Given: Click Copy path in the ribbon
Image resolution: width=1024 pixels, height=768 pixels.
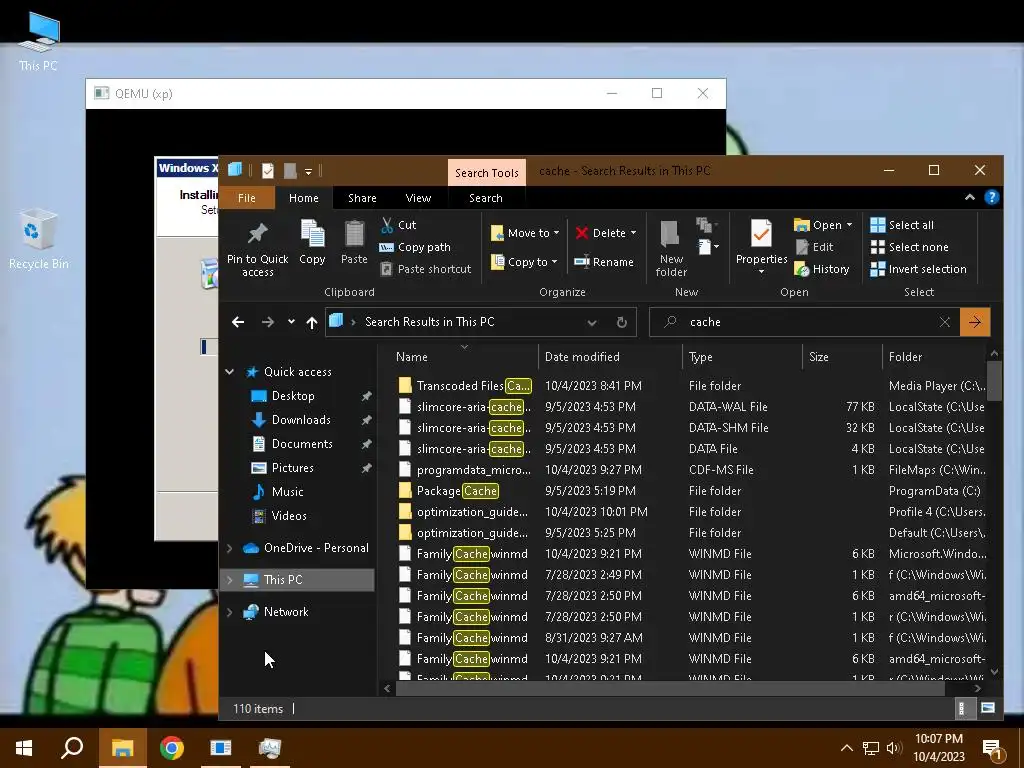Looking at the screenshot, I should click(415, 248).
